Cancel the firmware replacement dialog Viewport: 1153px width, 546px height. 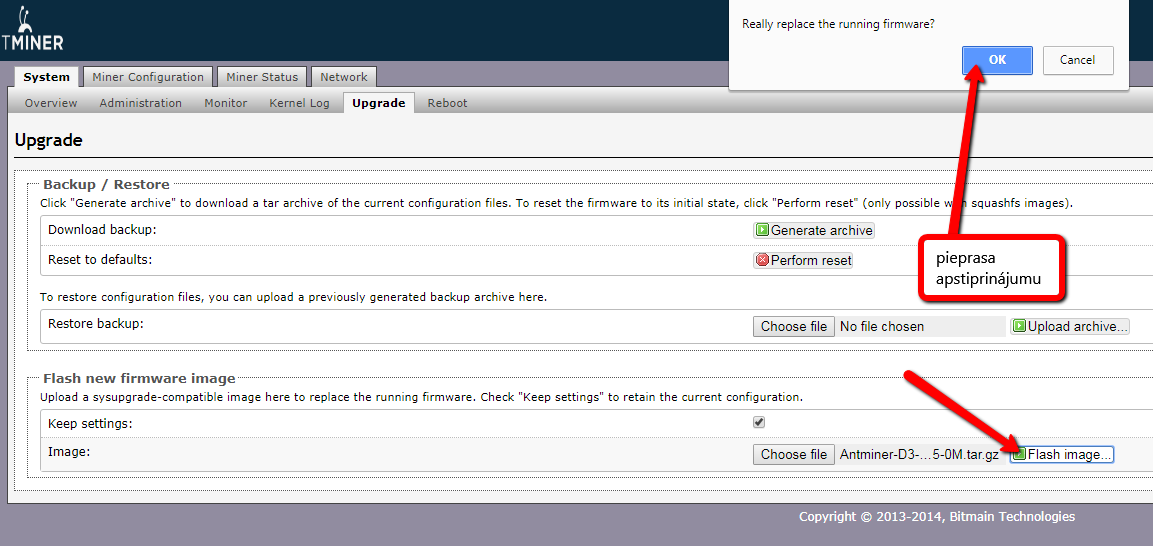coord(1077,60)
